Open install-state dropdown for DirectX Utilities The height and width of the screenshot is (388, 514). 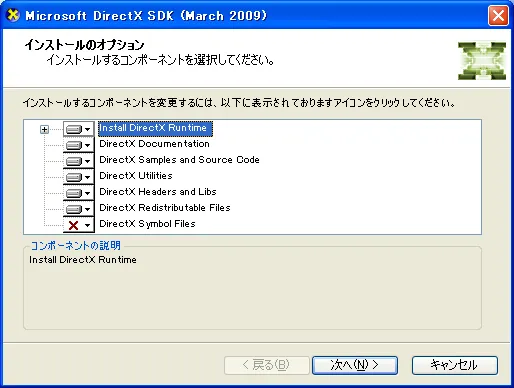pos(79,177)
